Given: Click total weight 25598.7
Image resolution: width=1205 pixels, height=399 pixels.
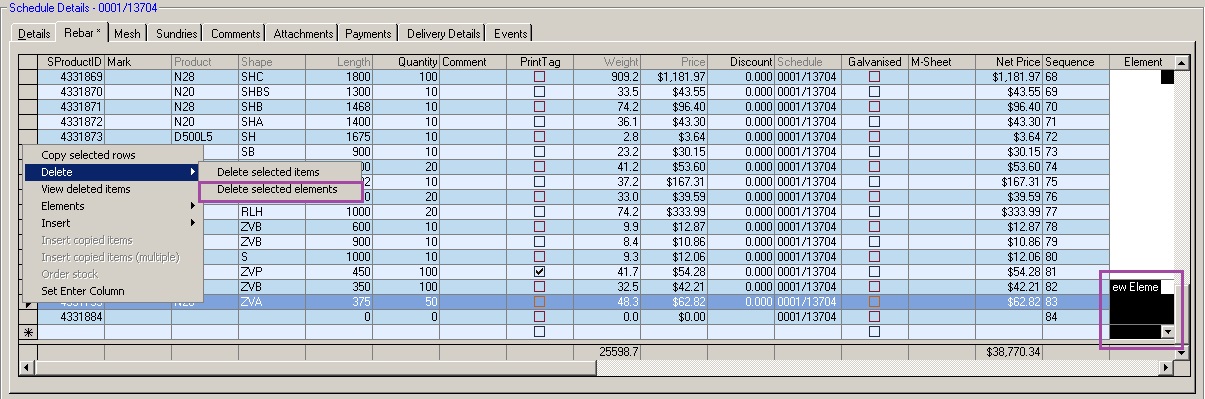Looking at the screenshot, I should point(607,352).
